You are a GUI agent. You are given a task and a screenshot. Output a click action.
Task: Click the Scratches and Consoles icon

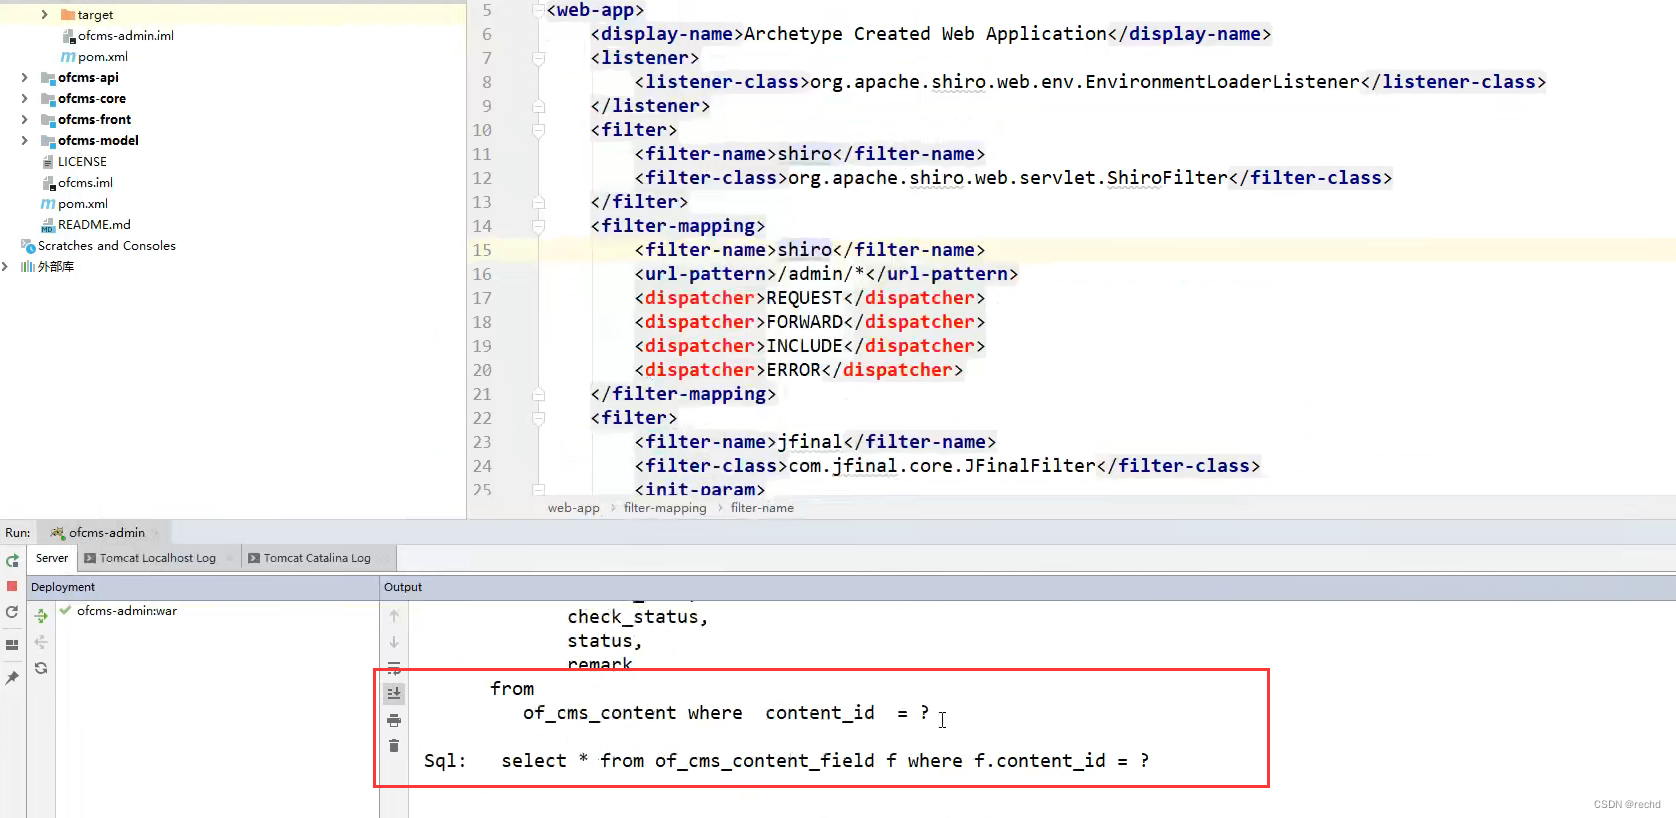28,246
